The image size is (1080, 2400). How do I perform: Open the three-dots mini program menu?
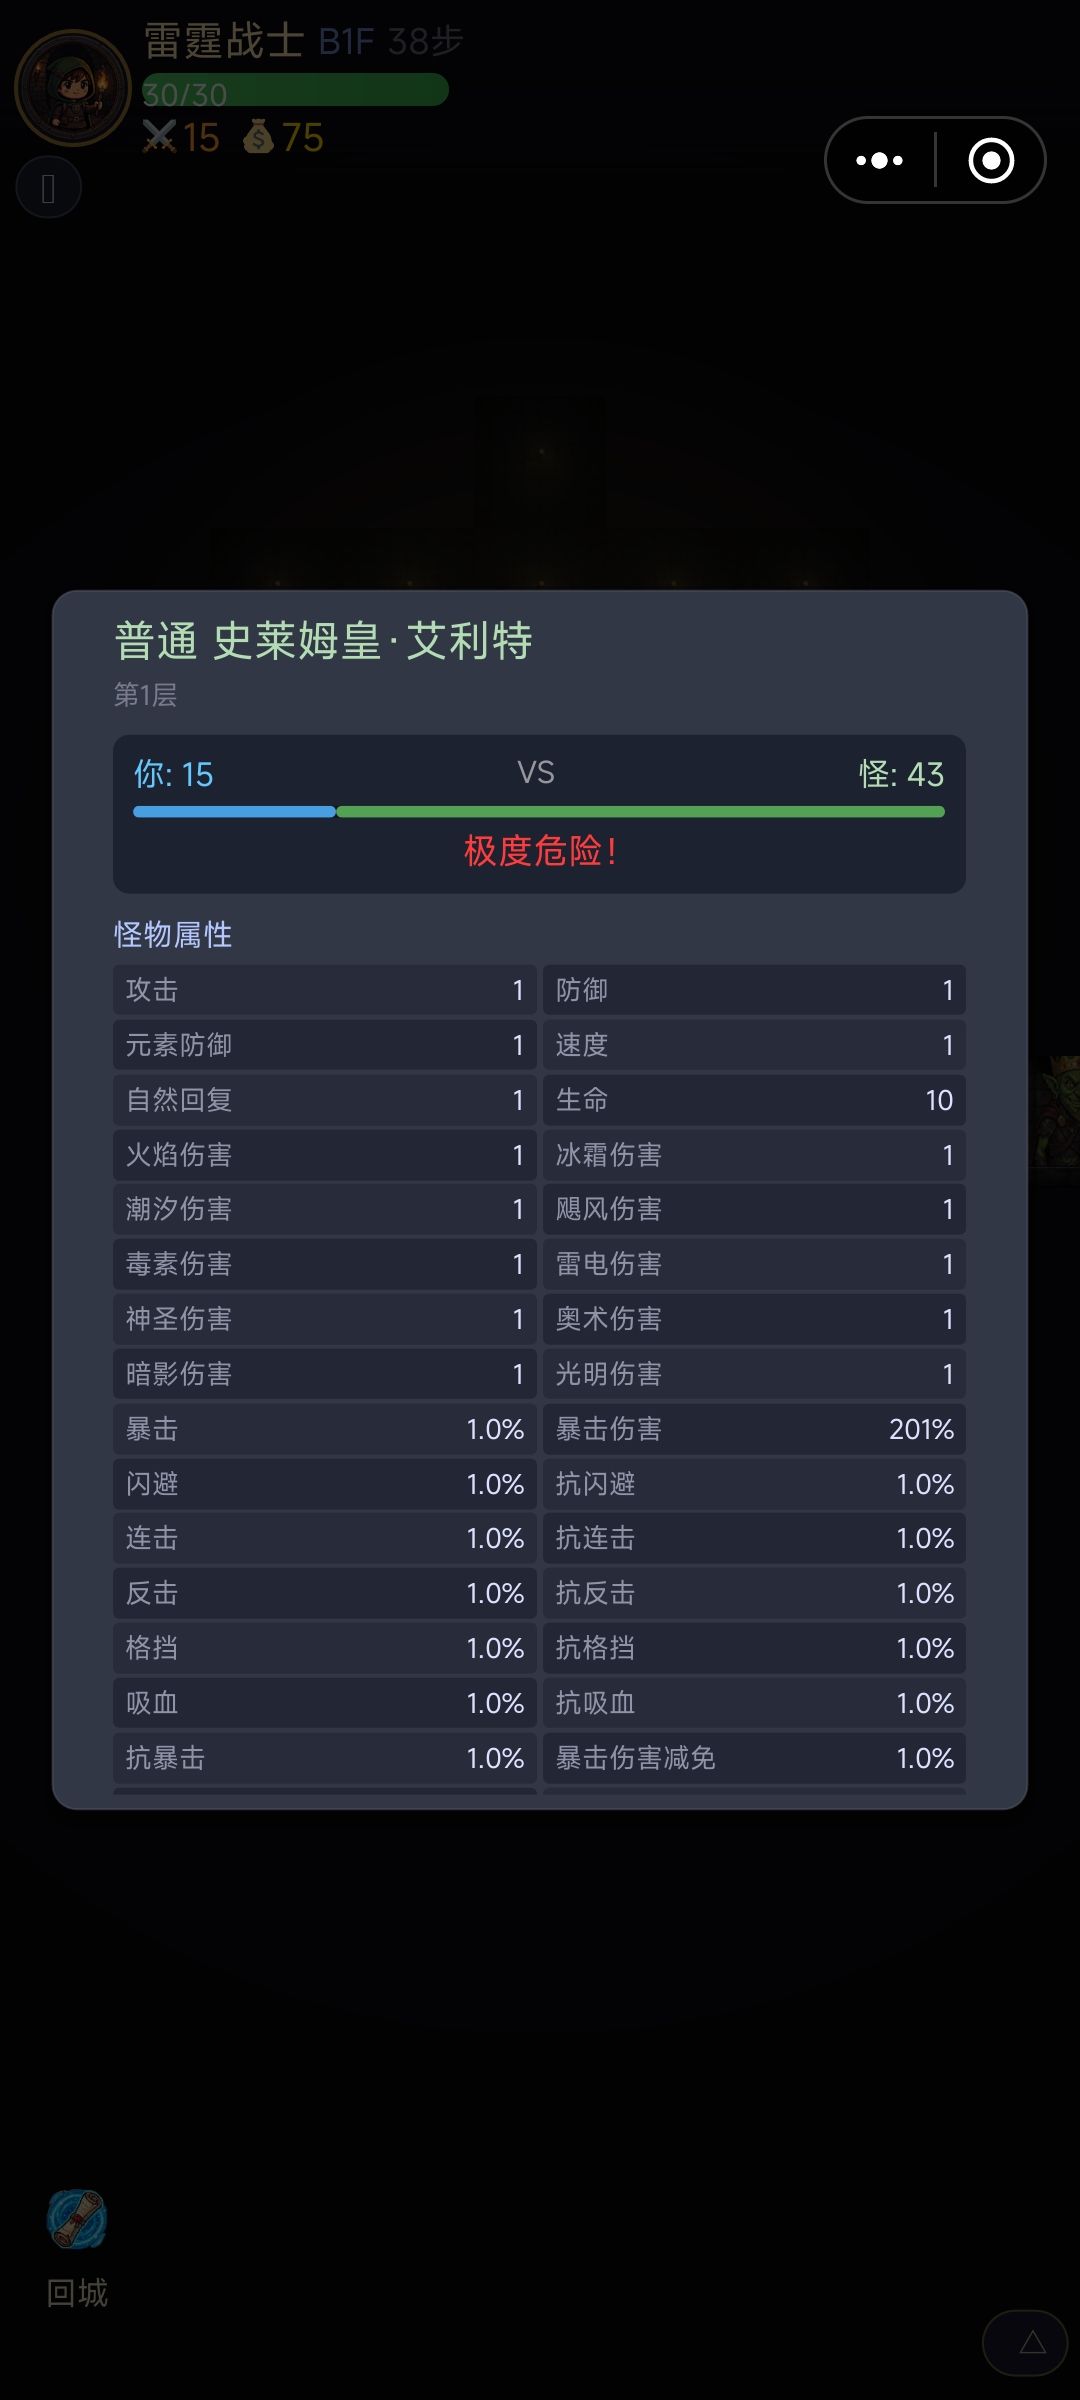pos(879,160)
